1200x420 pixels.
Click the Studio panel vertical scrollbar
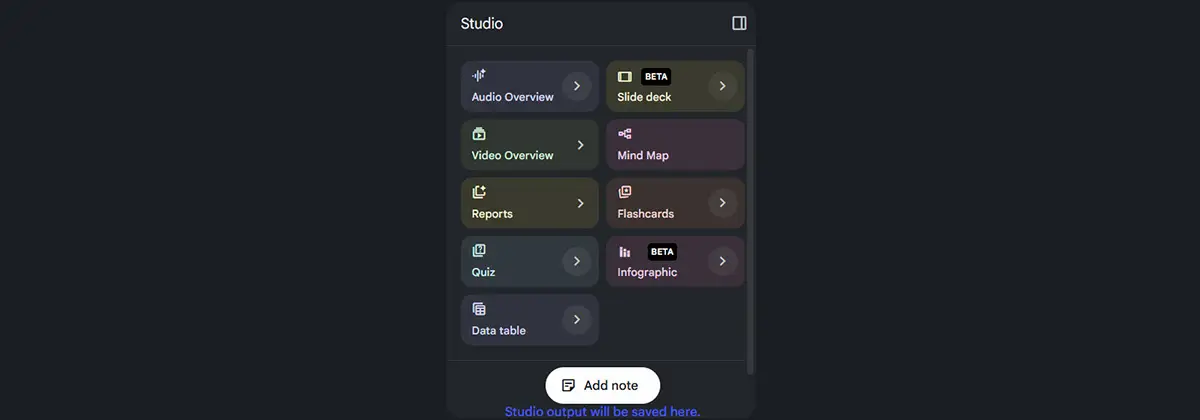click(x=751, y=200)
